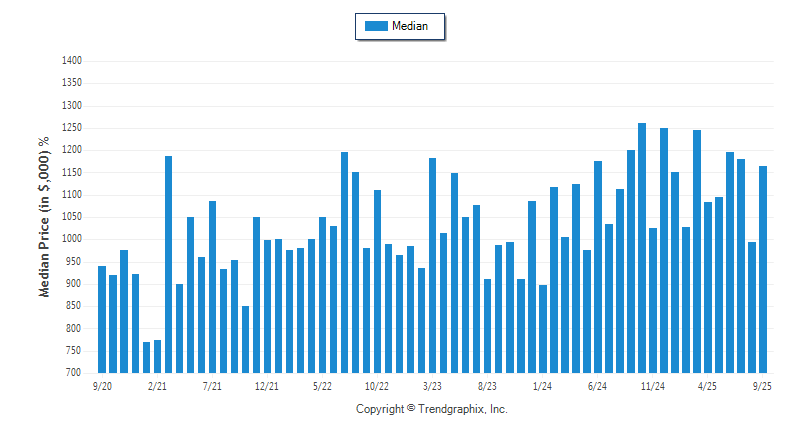Select the bar for 9/20
Image resolution: width=800 pixels, height=434 pixels.
[x=102, y=319]
